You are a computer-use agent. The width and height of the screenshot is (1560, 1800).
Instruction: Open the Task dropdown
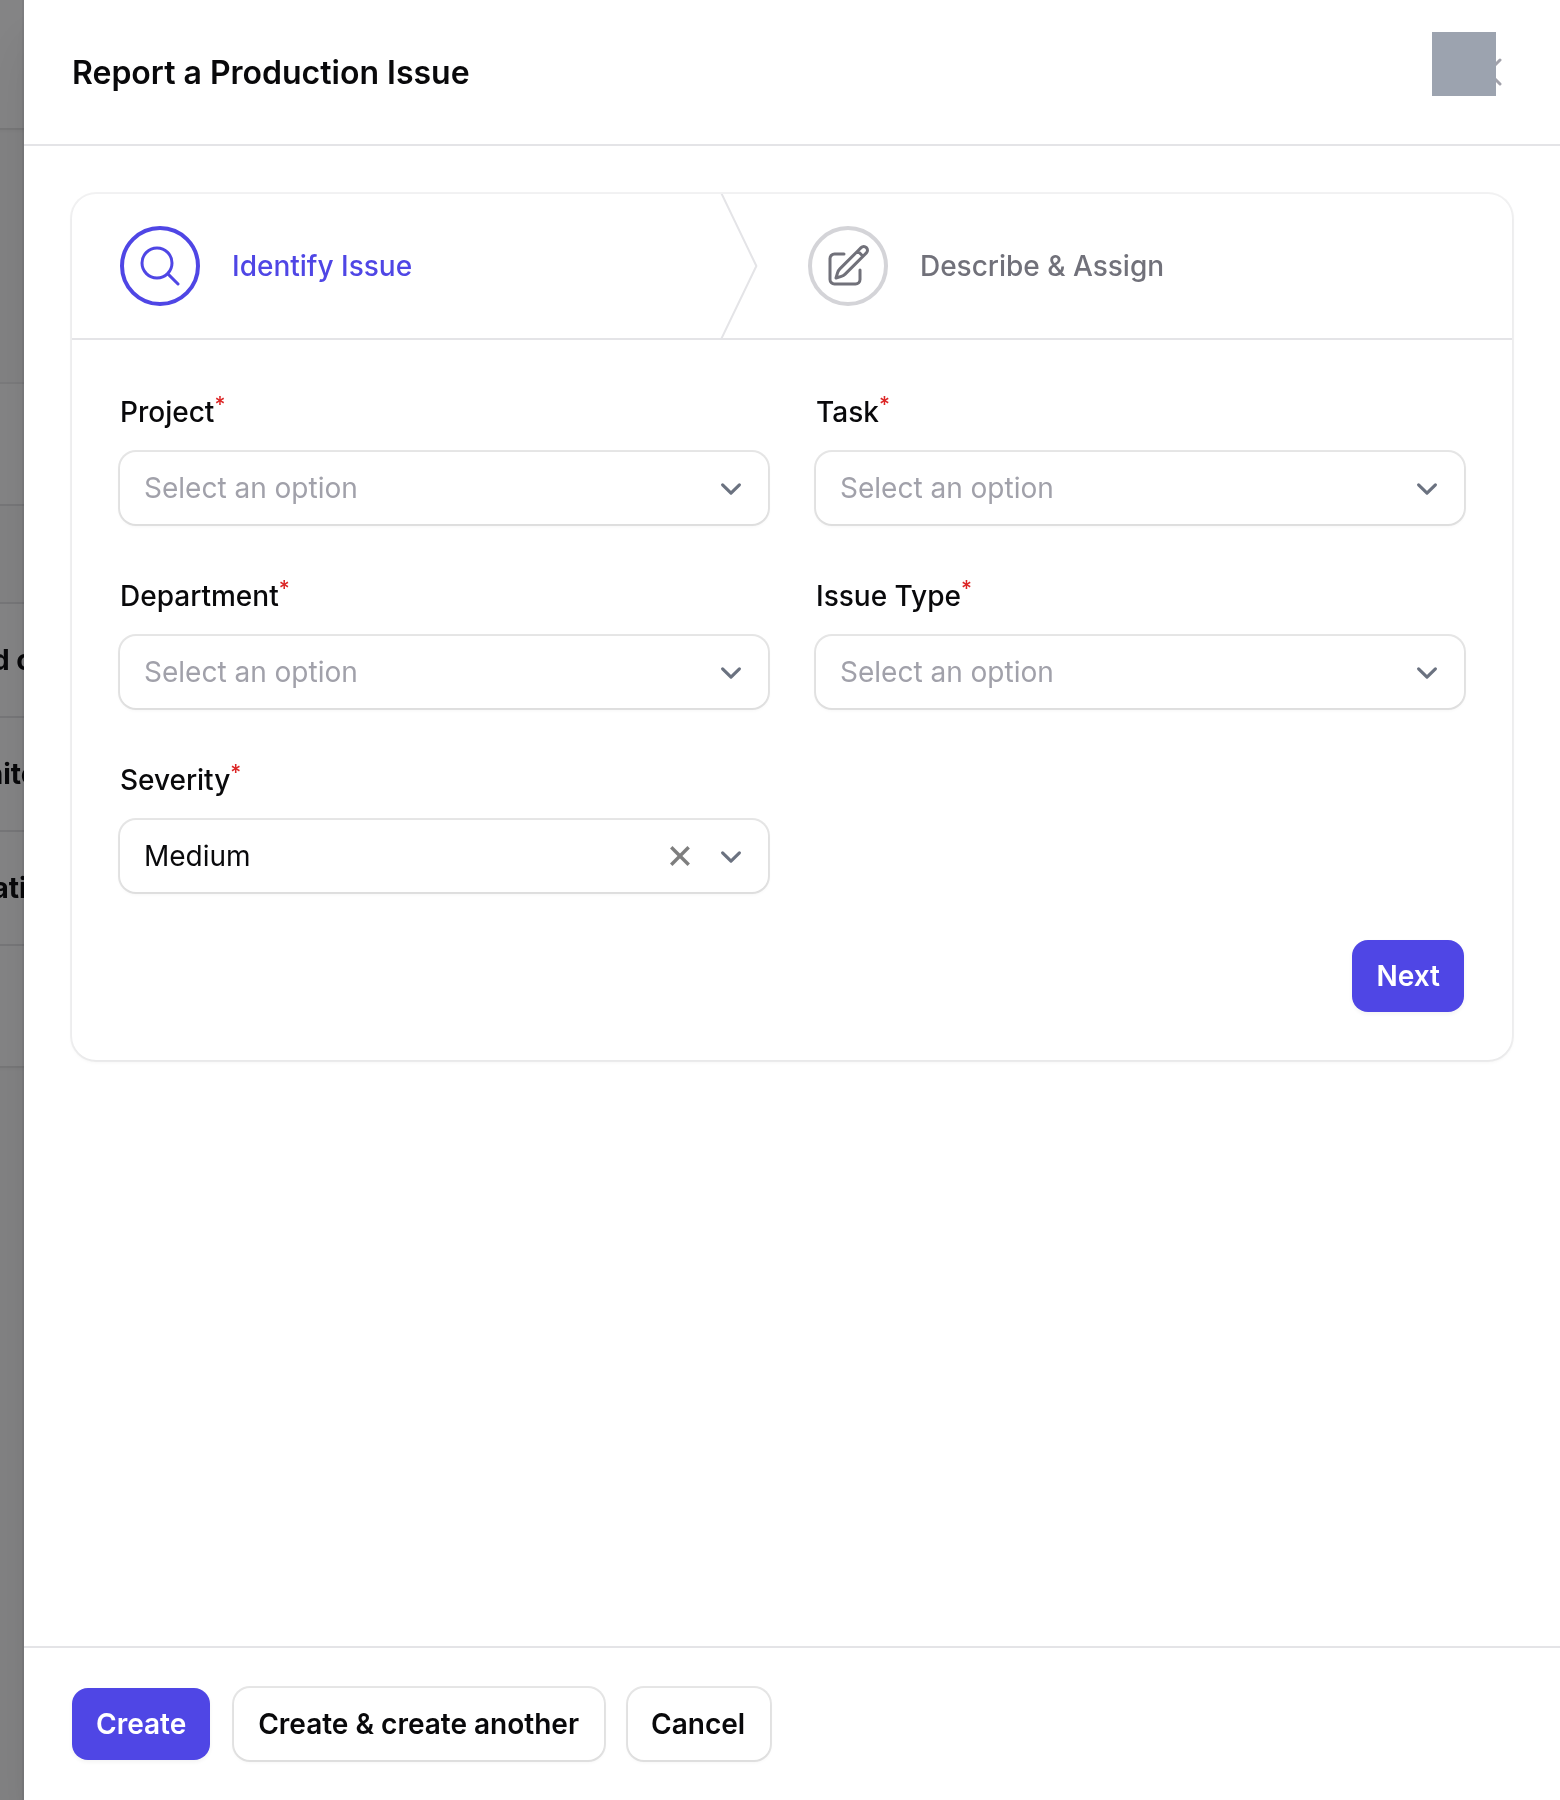pos(1140,488)
